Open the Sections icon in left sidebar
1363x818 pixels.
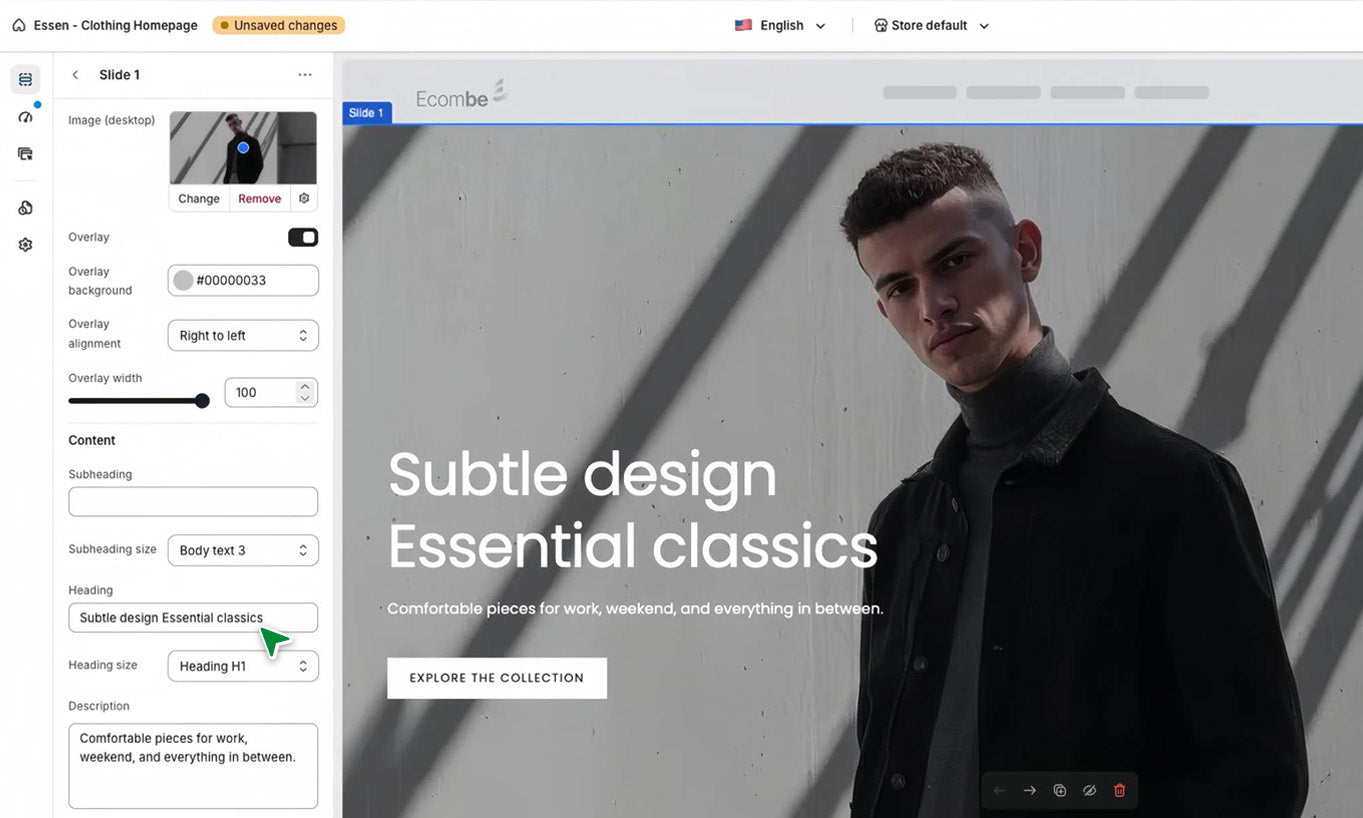click(25, 80)
